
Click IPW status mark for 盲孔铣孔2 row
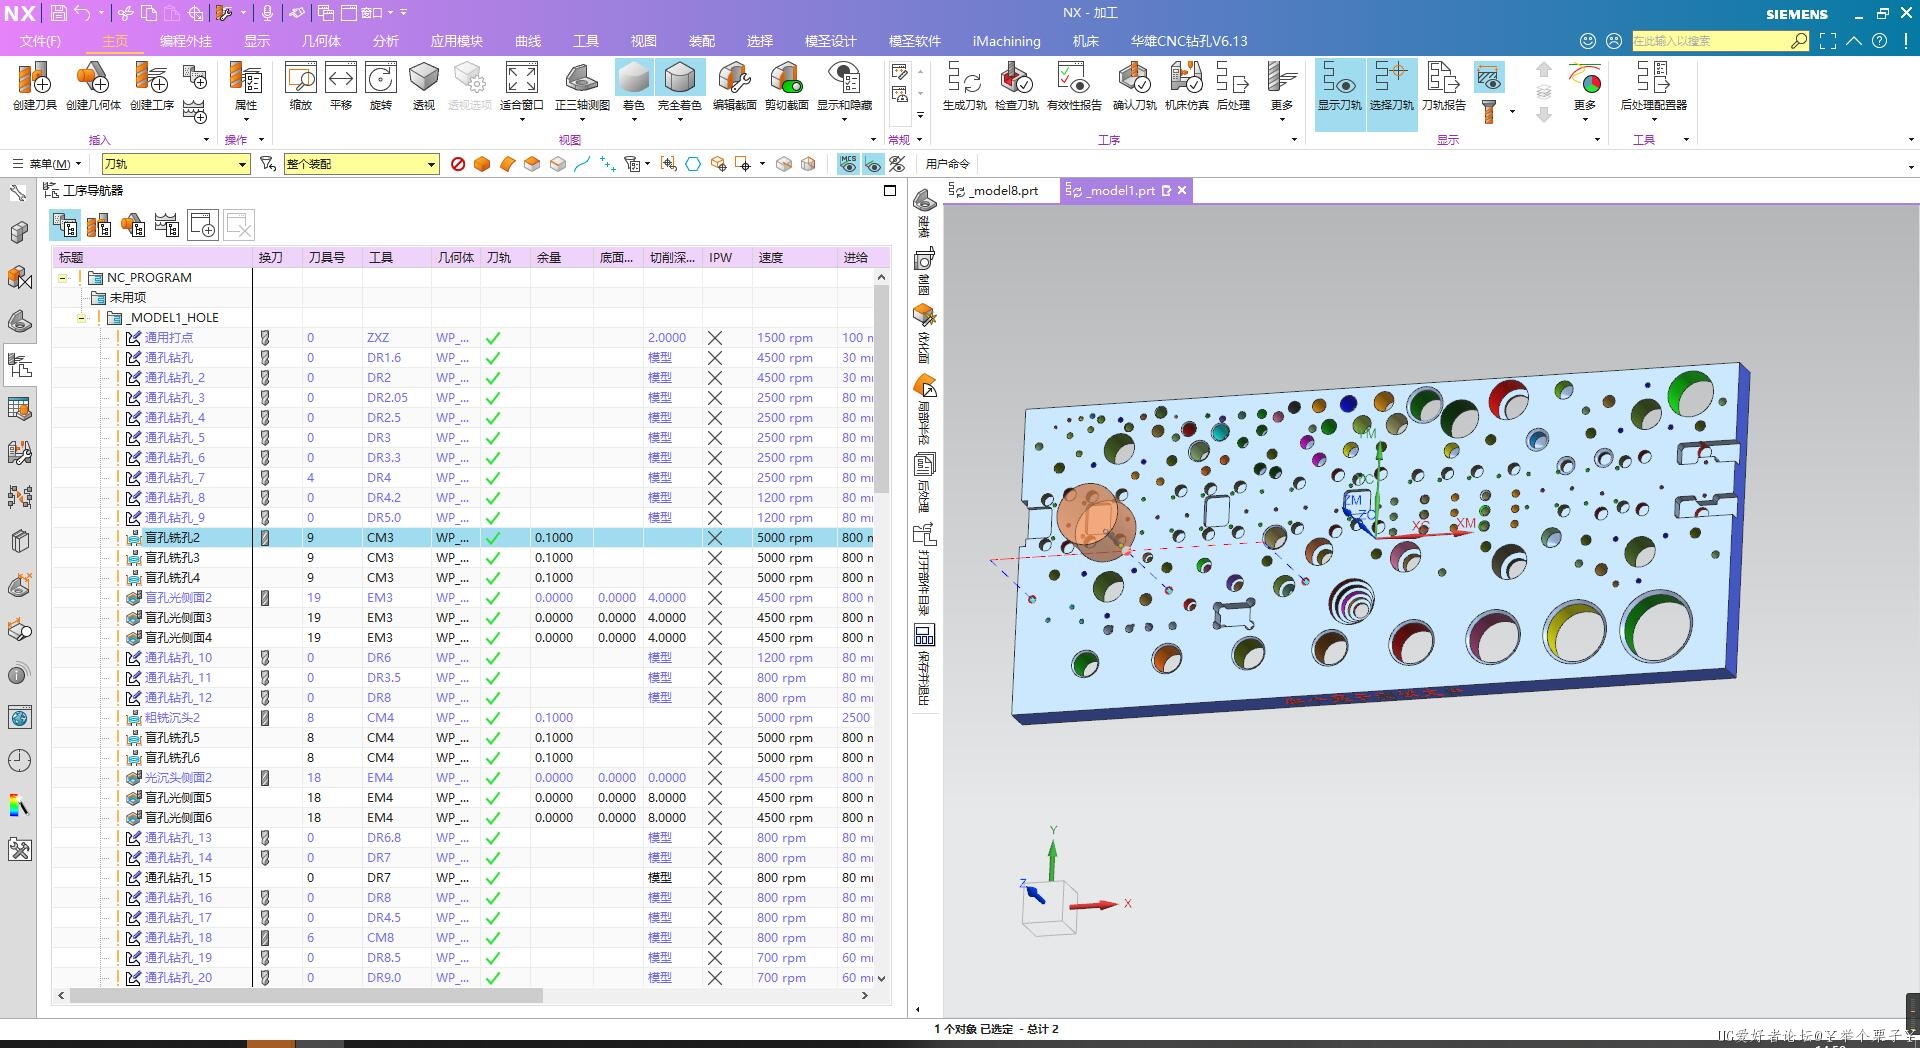pyautogui.click(x=715, y=538)
